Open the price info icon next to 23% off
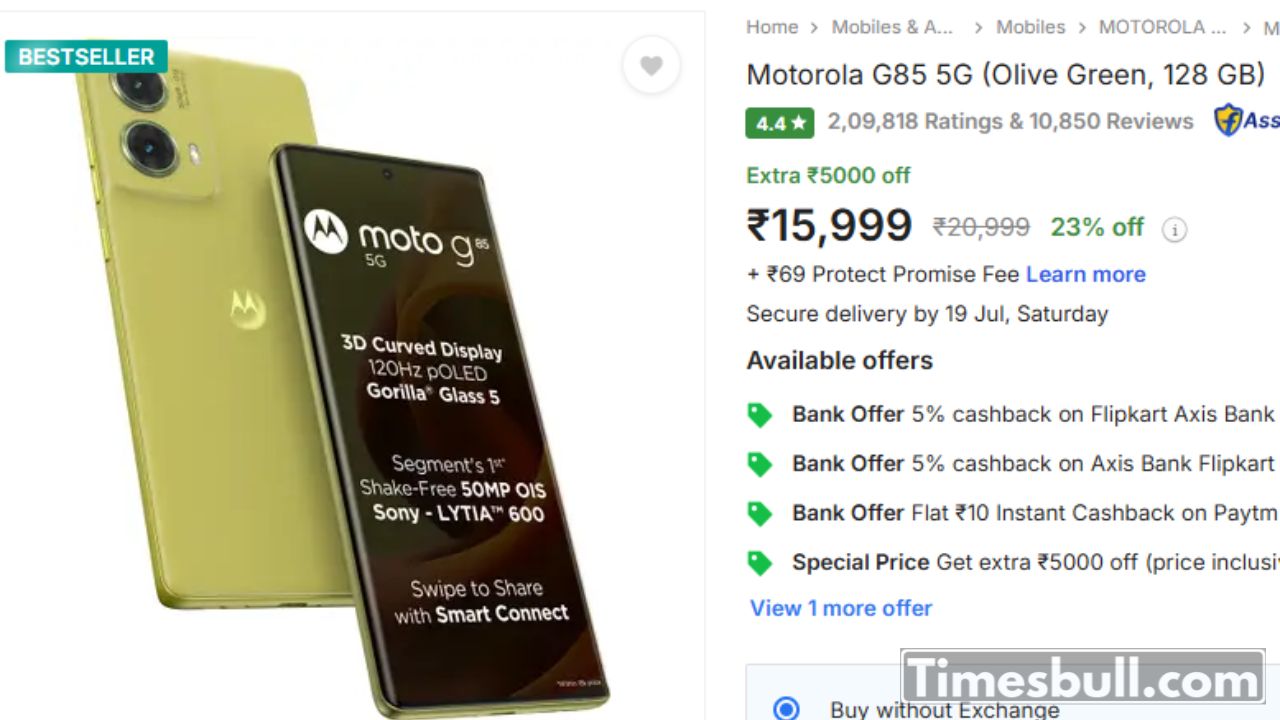Viewport: 1280px width, 720px height. (1174, 230)
